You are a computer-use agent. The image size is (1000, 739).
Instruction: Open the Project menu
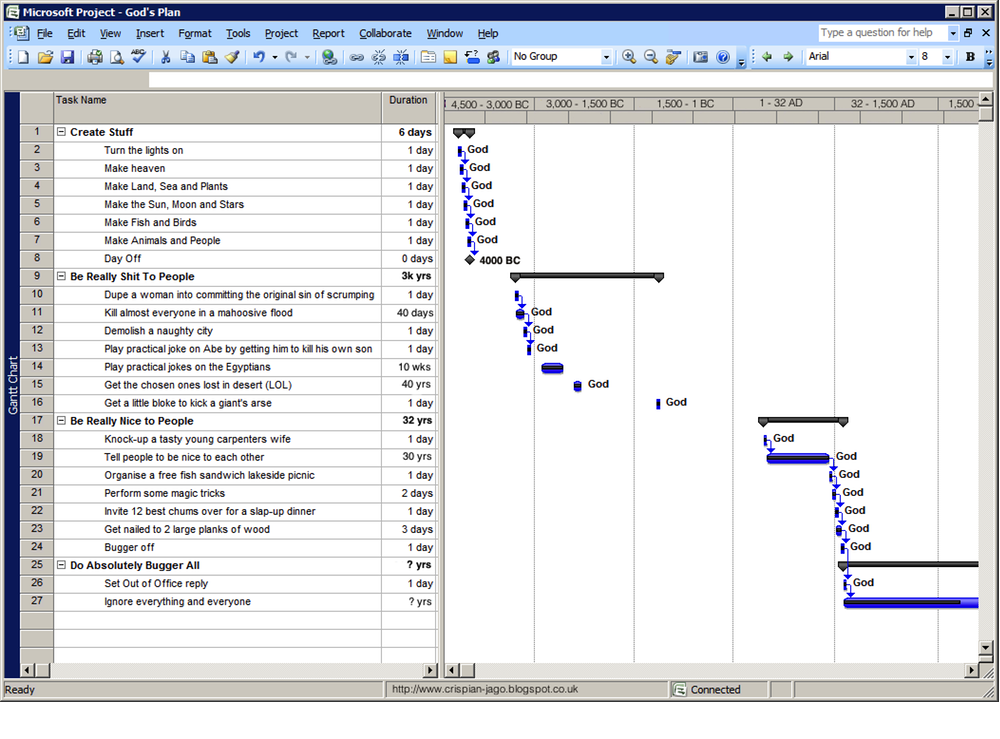(281, 33)
